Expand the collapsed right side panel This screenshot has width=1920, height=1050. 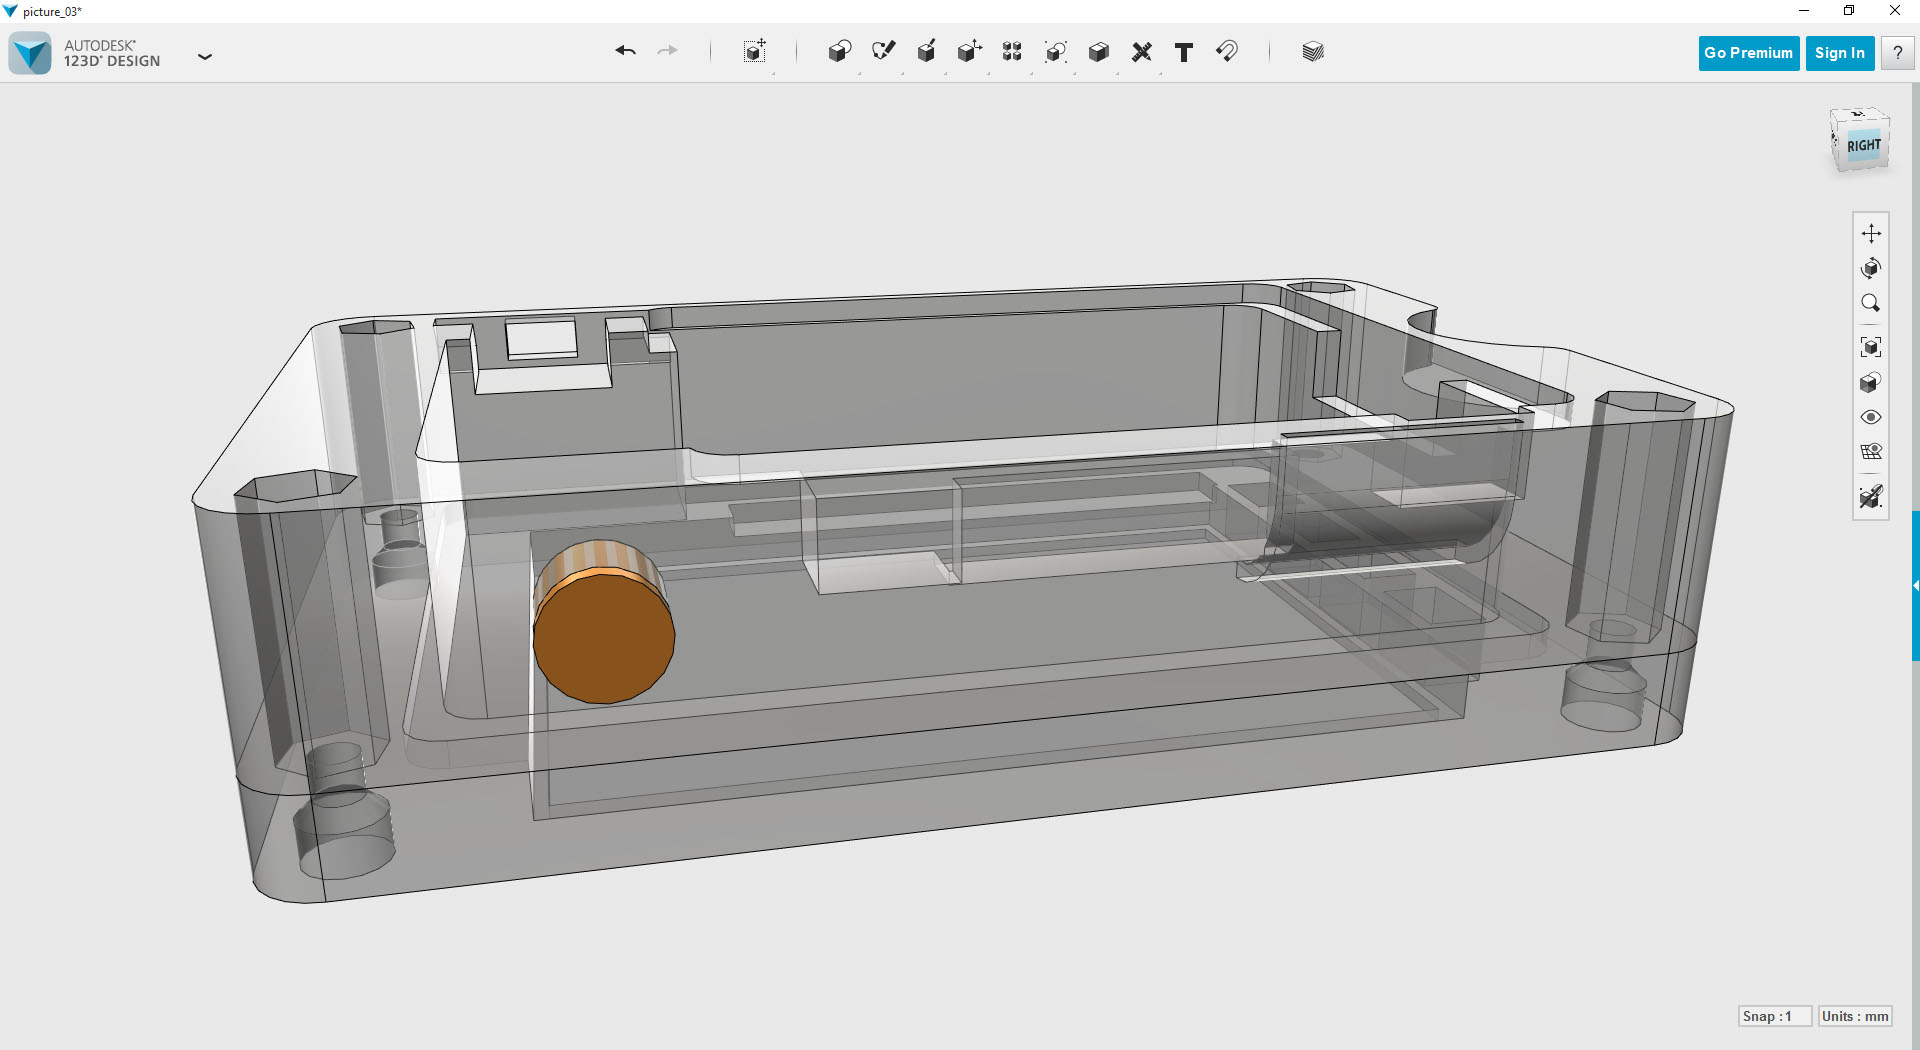click(x=1916, y=586)
